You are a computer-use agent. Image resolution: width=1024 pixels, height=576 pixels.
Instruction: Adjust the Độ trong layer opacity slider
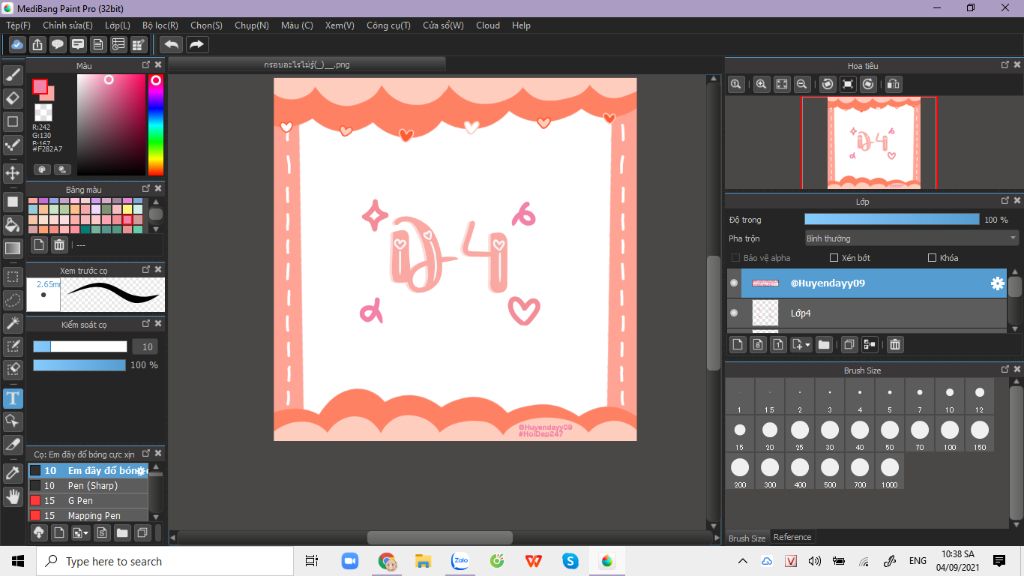point(891,220)
